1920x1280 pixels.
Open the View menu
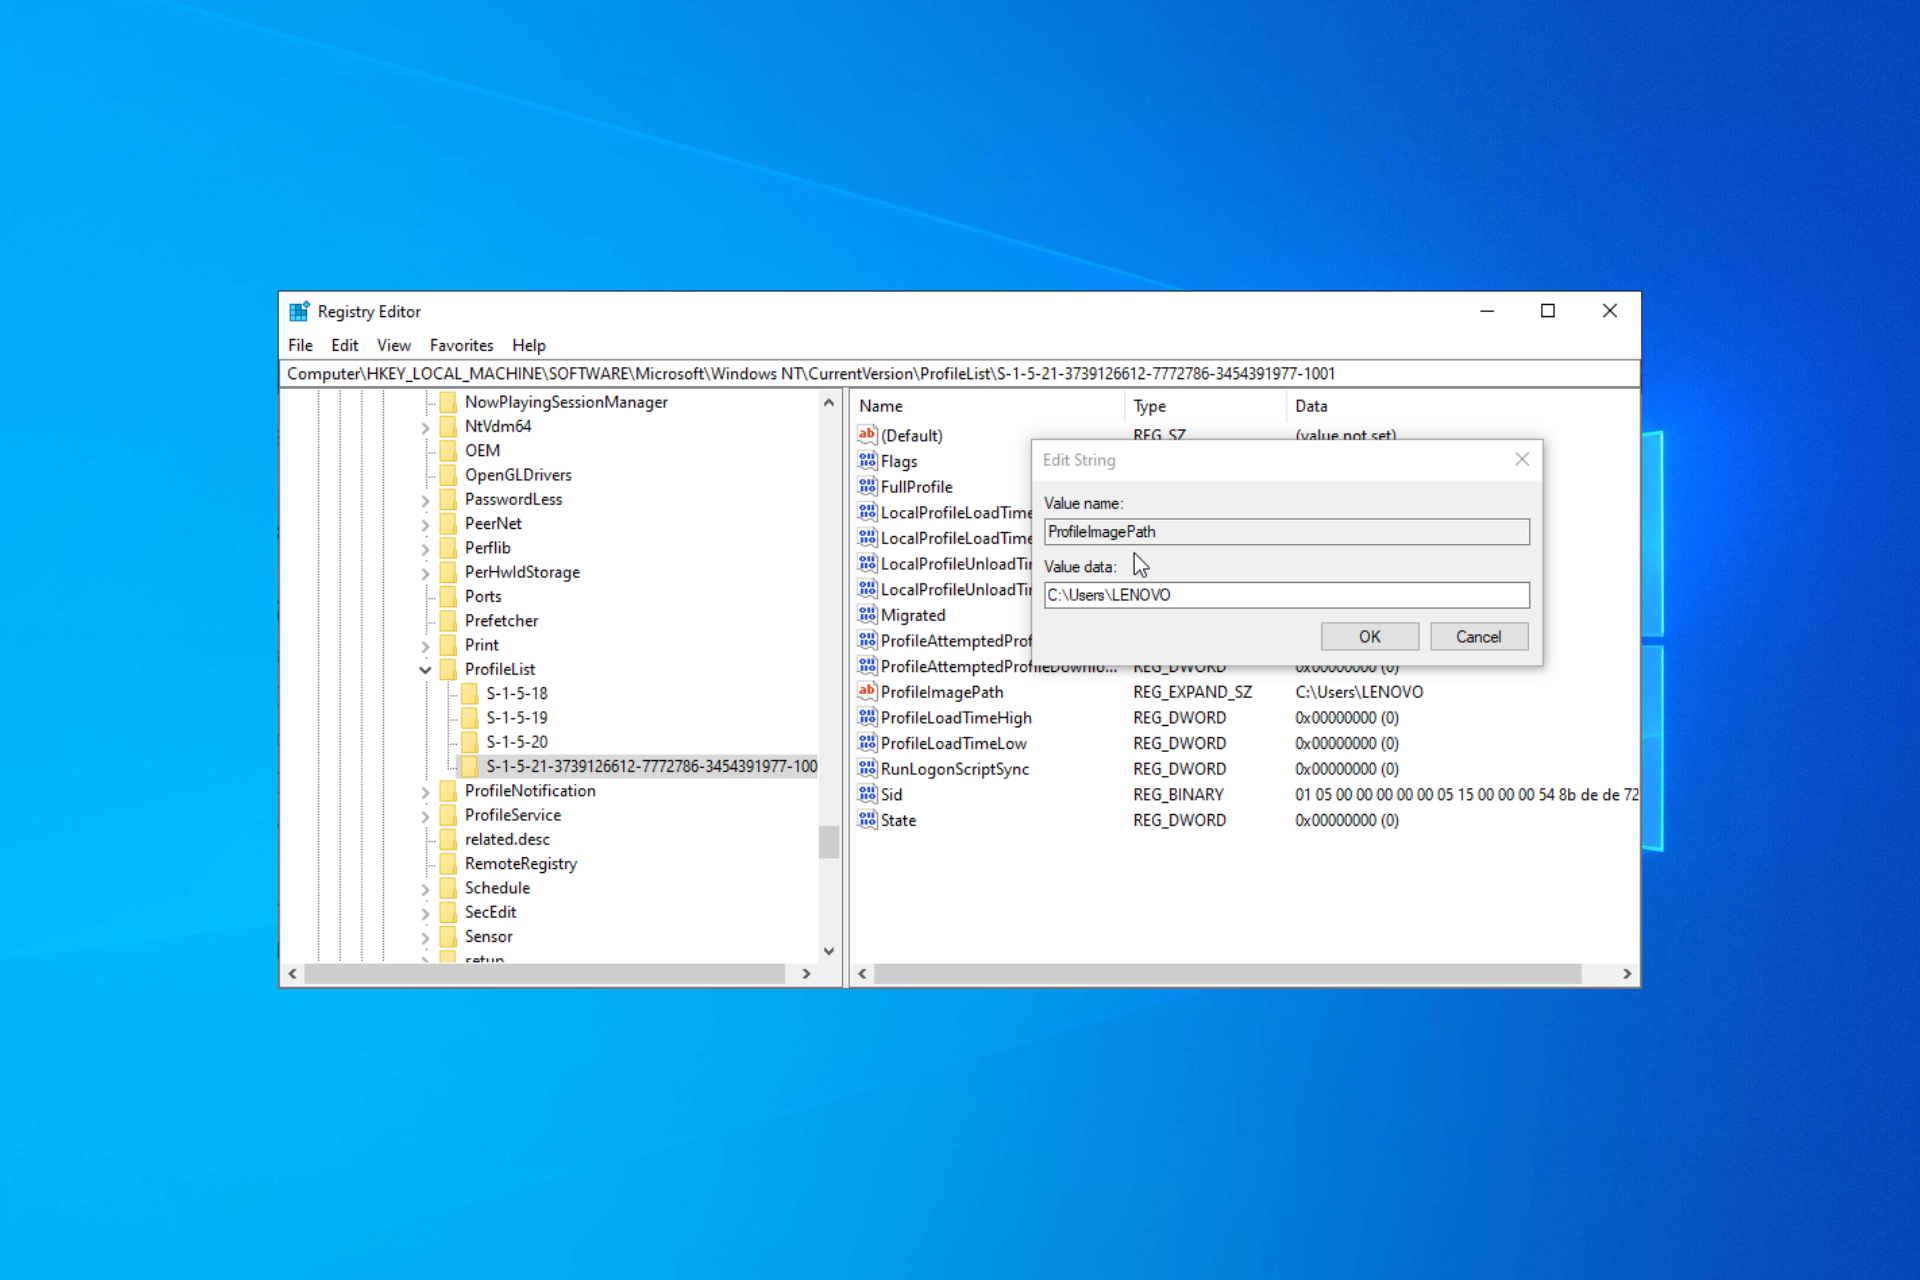394,345
